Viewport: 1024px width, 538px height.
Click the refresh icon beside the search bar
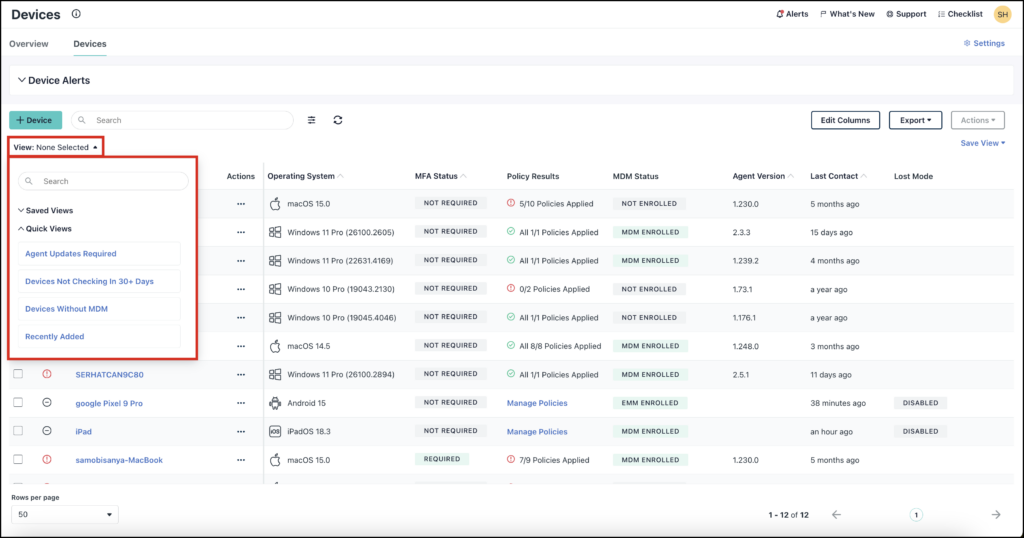(338, 120)
